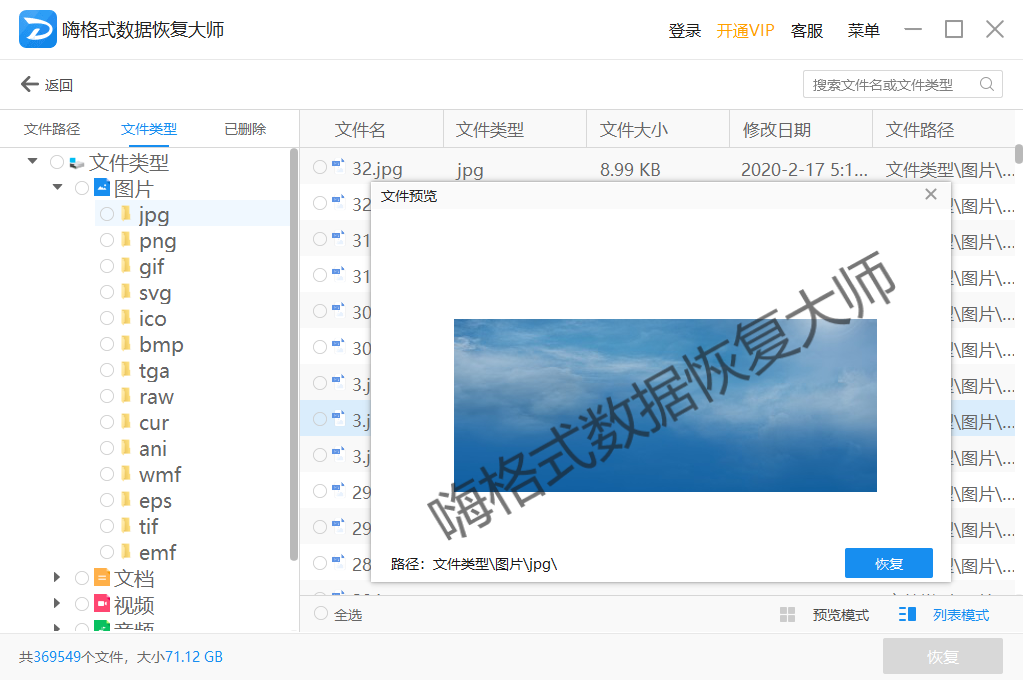Image resolution: width=1023 pixels, height=680 pixels.
Task: Switch to the 文件路径 tab
Action: (52, 129)
